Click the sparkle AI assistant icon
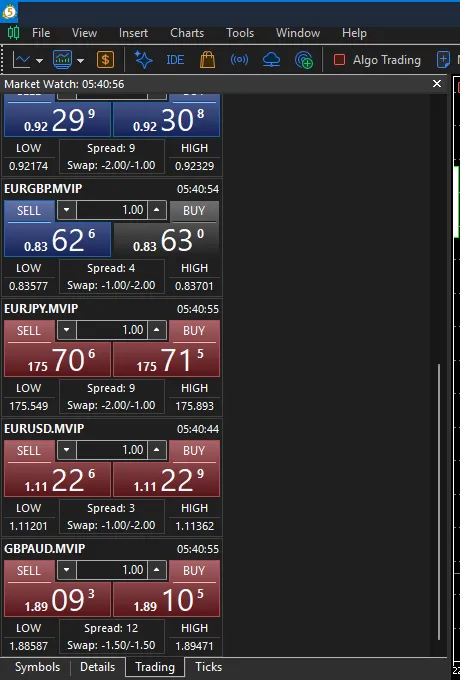 (143, 60)
